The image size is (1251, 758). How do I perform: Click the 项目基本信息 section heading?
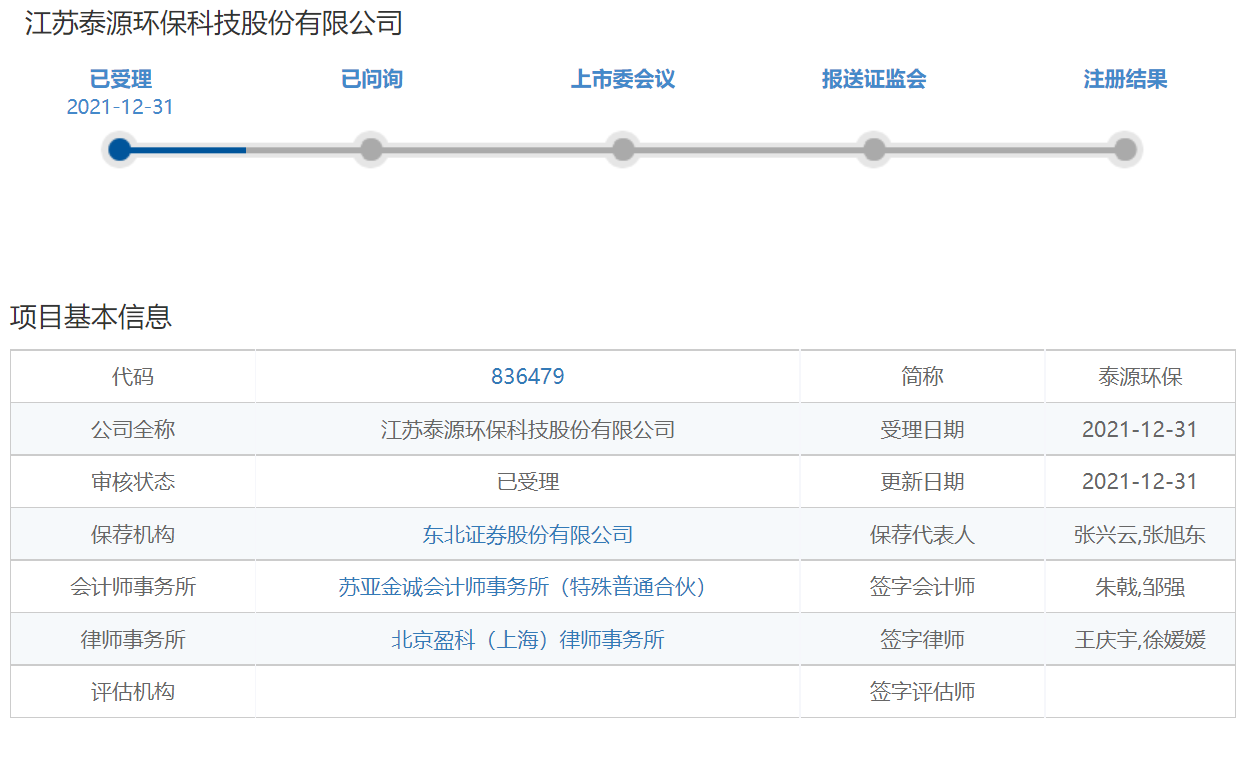[x=91, y=317]
